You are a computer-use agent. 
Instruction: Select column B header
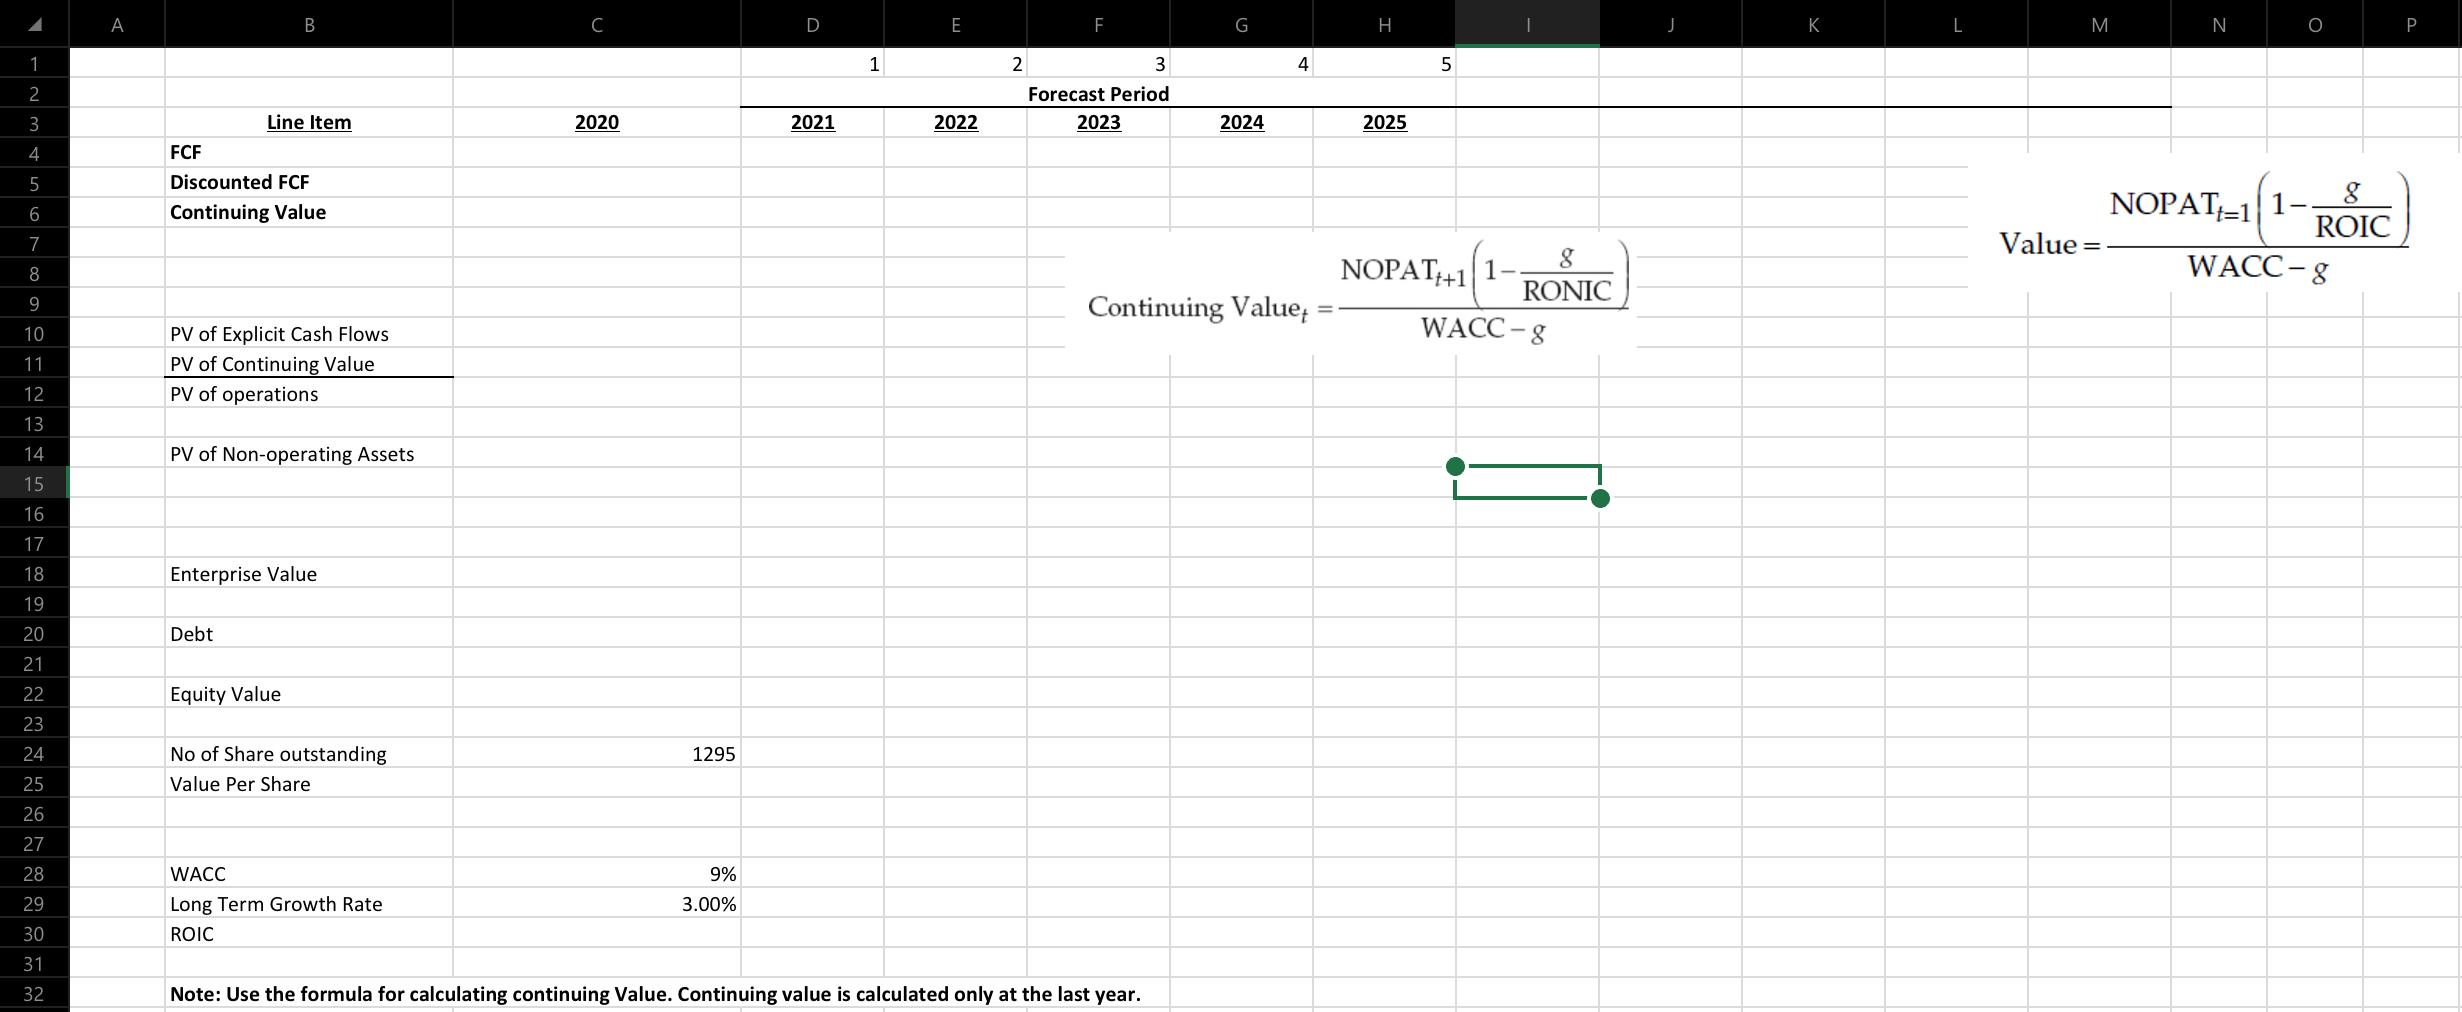pyautogui.click(x=309, y=24)
